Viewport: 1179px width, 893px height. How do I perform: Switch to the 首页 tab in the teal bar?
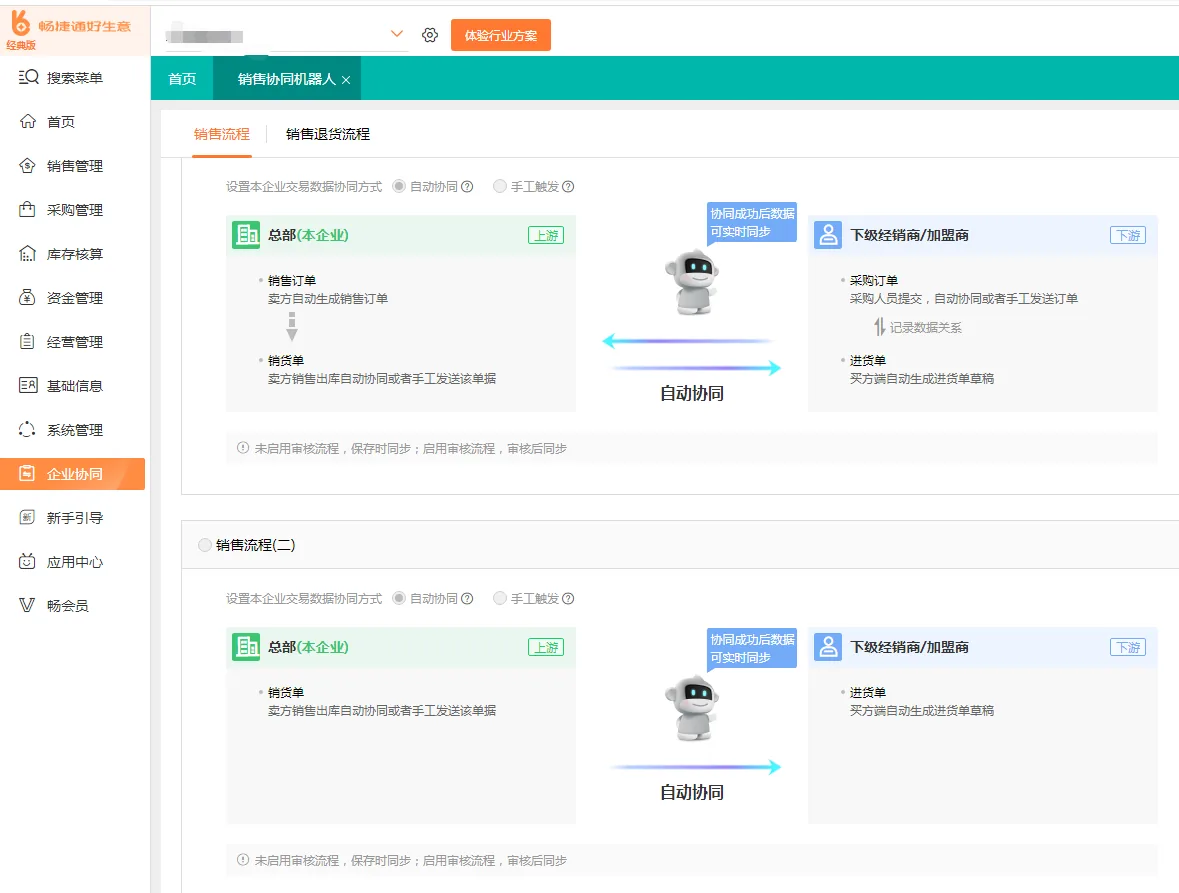[x=182, y=78]
